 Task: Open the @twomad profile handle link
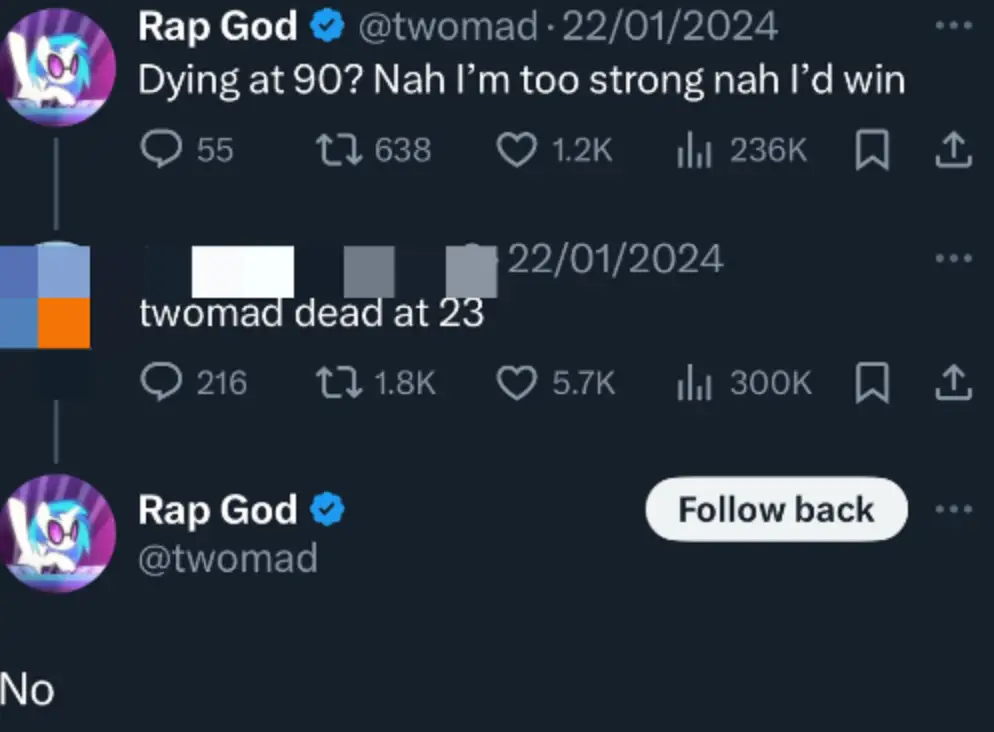[x=230, y=558]
